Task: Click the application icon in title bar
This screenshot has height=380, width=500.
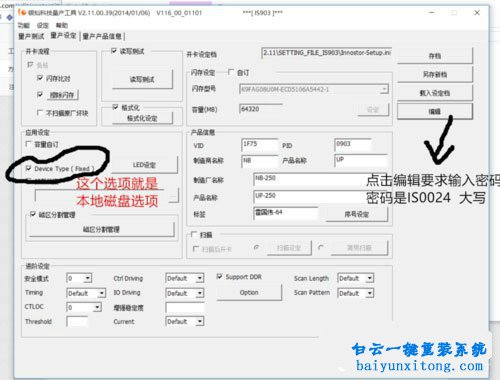Action: tap(22, 12)
